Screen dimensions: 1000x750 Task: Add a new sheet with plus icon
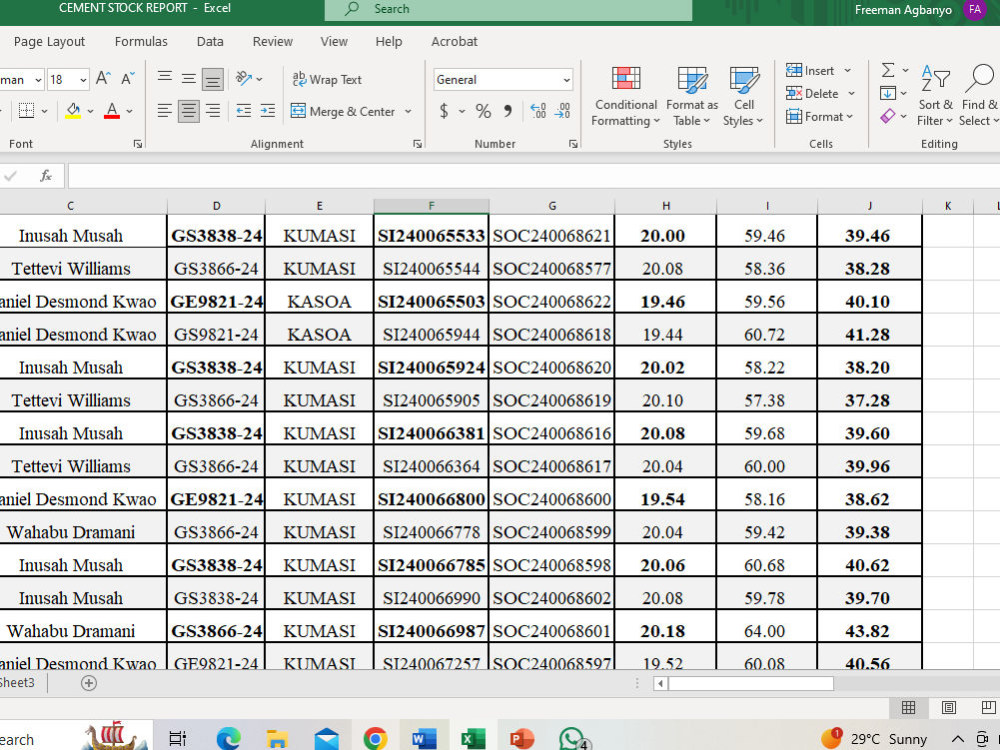89,683
